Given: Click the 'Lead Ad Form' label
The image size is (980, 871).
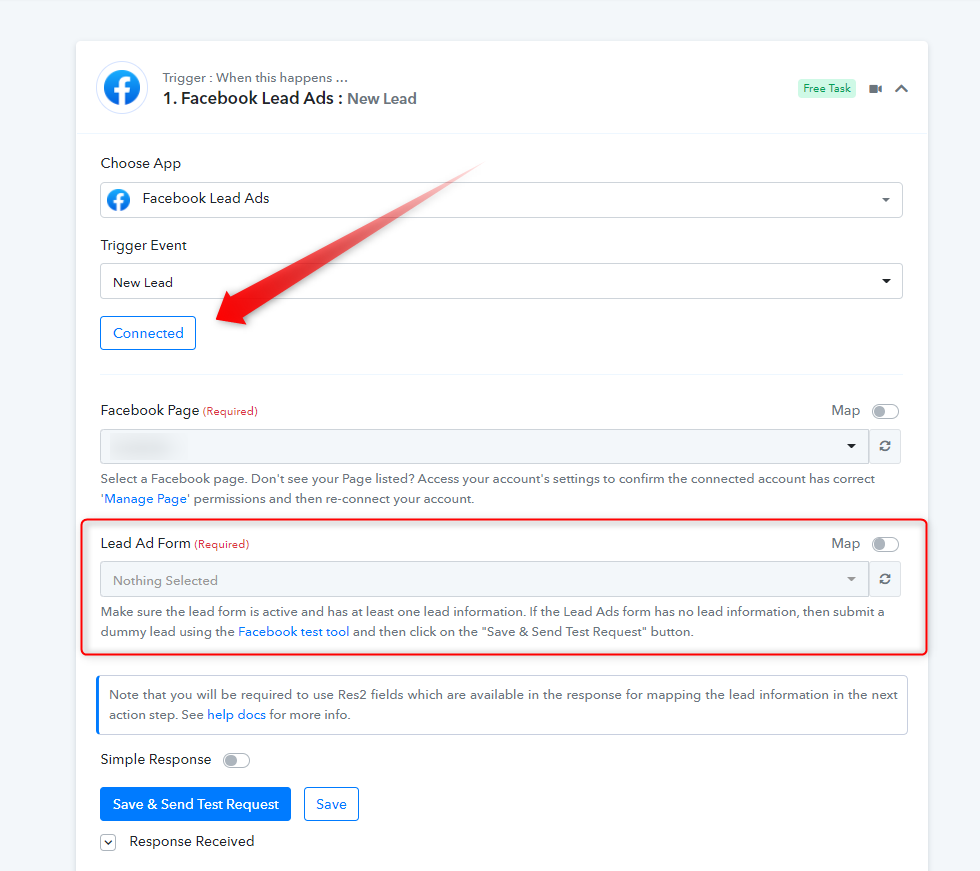Looking at the screenshot, I should point(146,544).
